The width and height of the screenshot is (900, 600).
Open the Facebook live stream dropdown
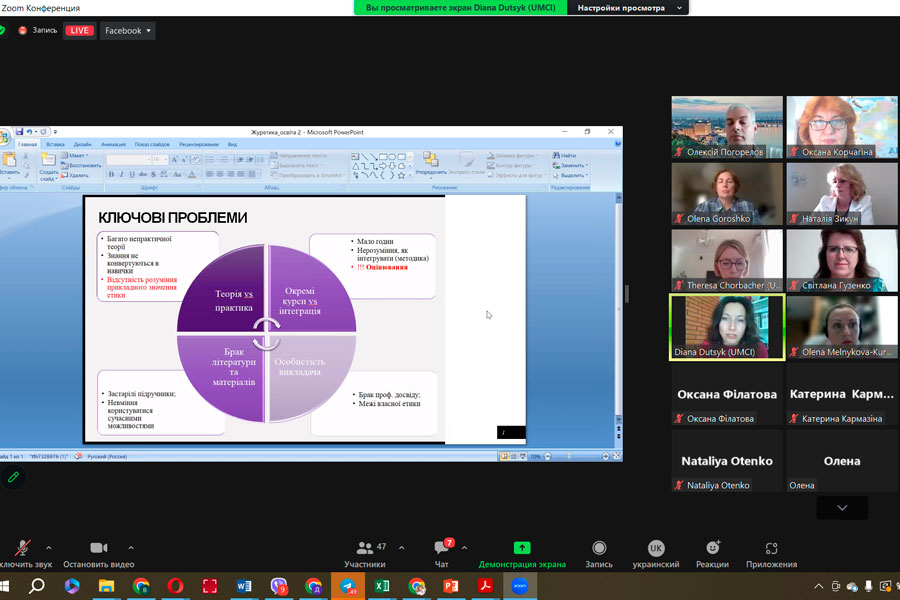pos(128,31)
